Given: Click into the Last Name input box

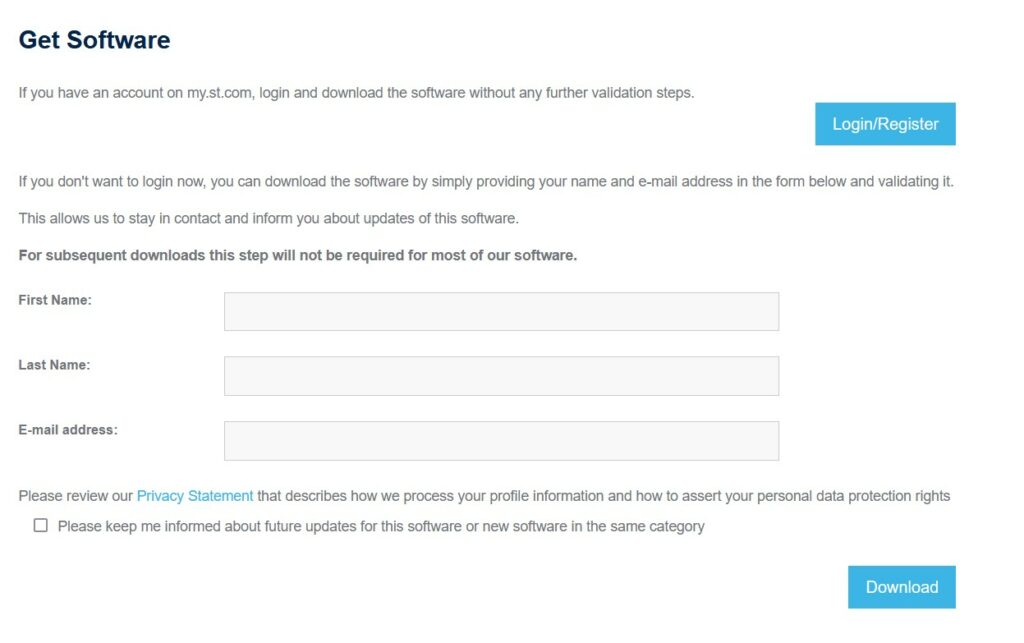Looking at the screenshot, I should [x=501, y=376].
